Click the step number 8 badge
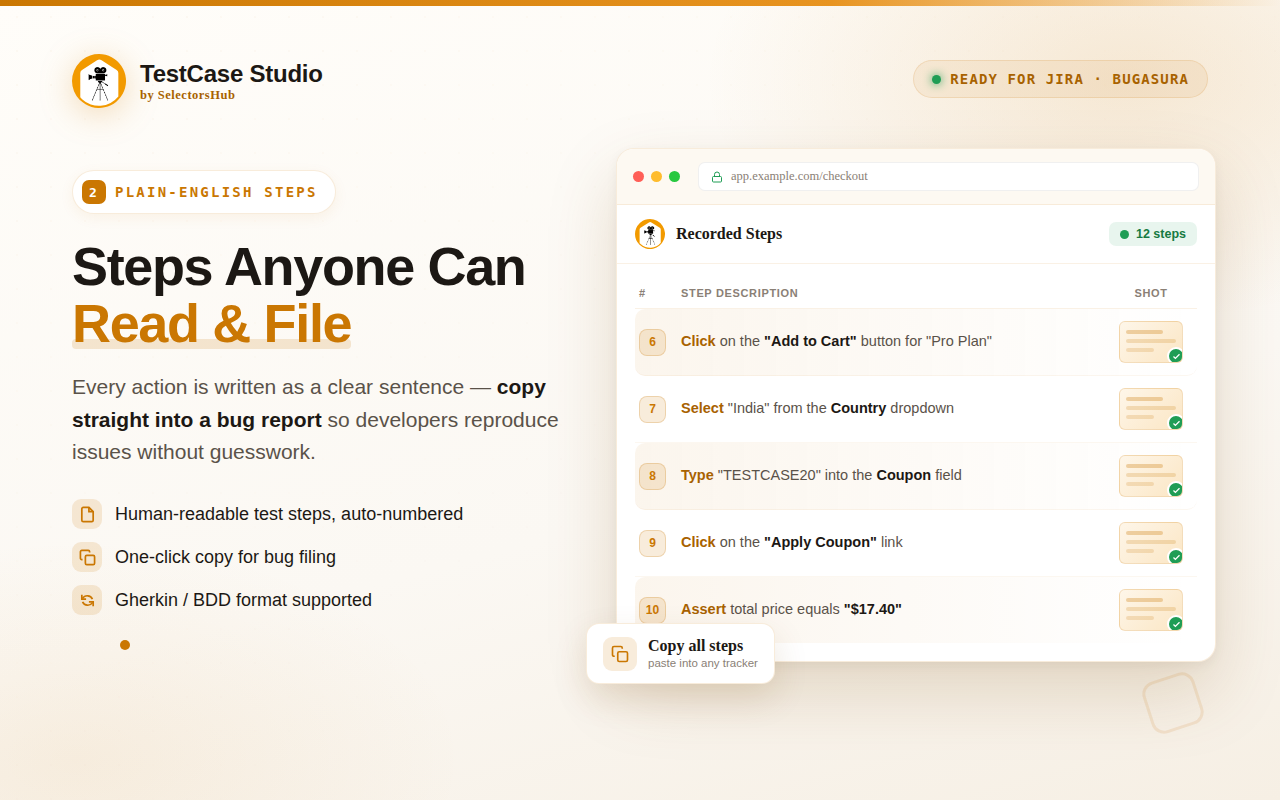 pos(652,476)
